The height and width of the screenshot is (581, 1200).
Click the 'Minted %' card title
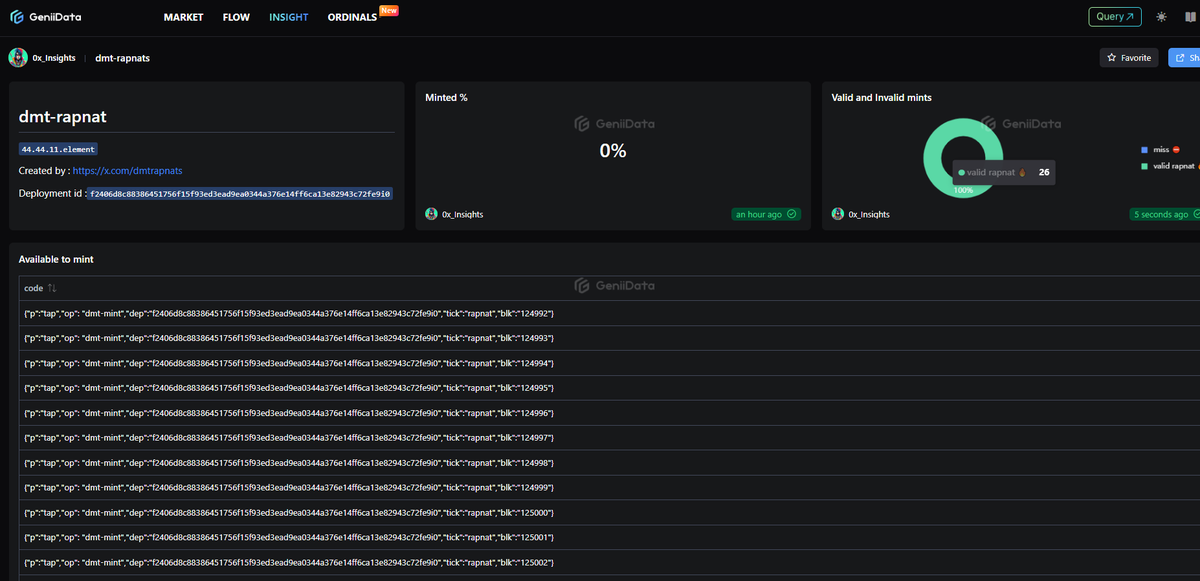tap(446, 97)
